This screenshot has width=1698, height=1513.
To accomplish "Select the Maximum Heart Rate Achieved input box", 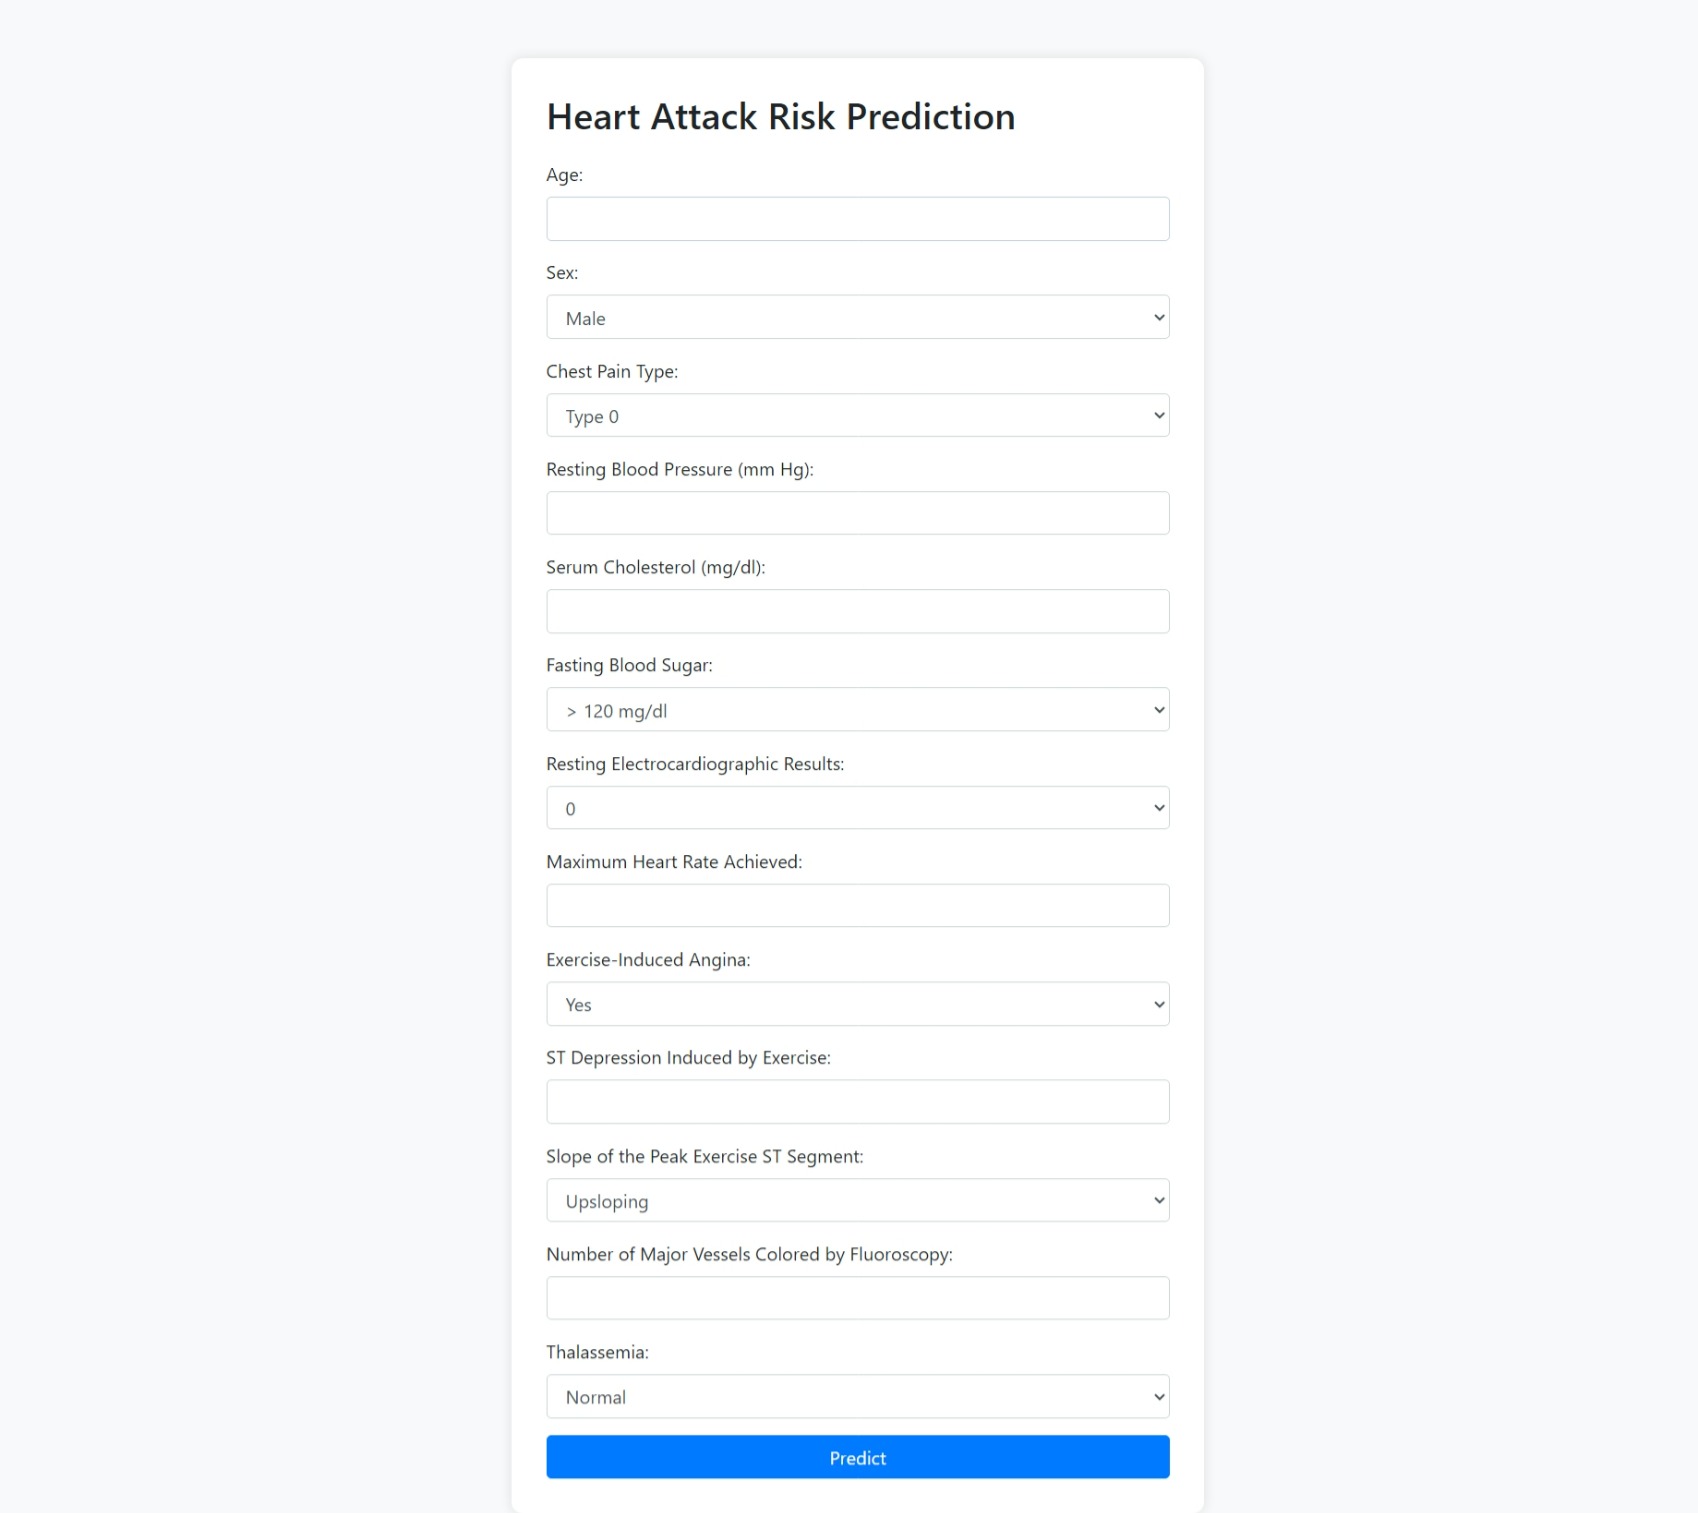I will 857,906.
